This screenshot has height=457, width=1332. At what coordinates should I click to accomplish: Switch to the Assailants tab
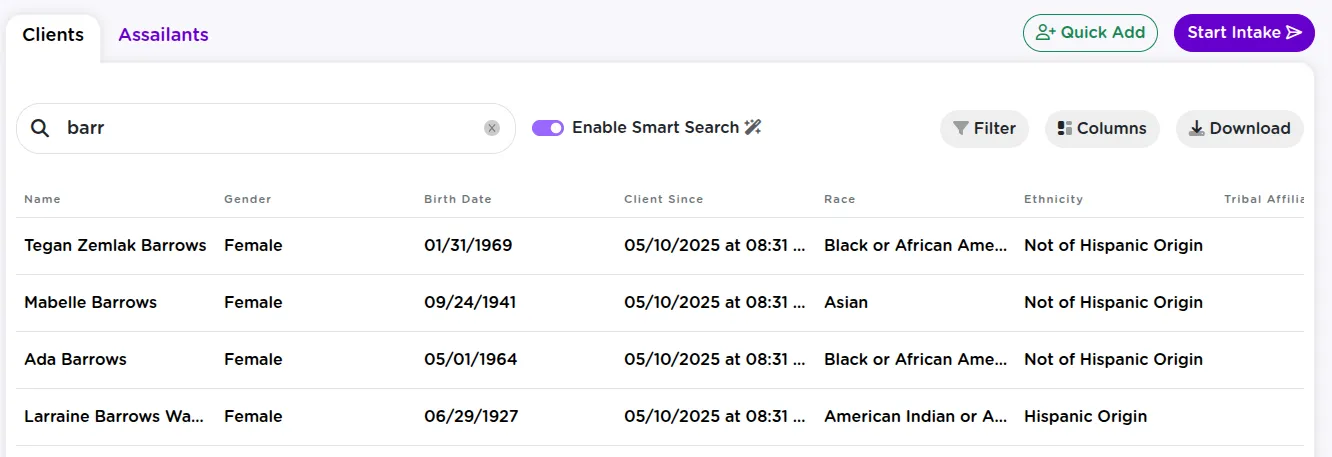(x=163, y=34)
